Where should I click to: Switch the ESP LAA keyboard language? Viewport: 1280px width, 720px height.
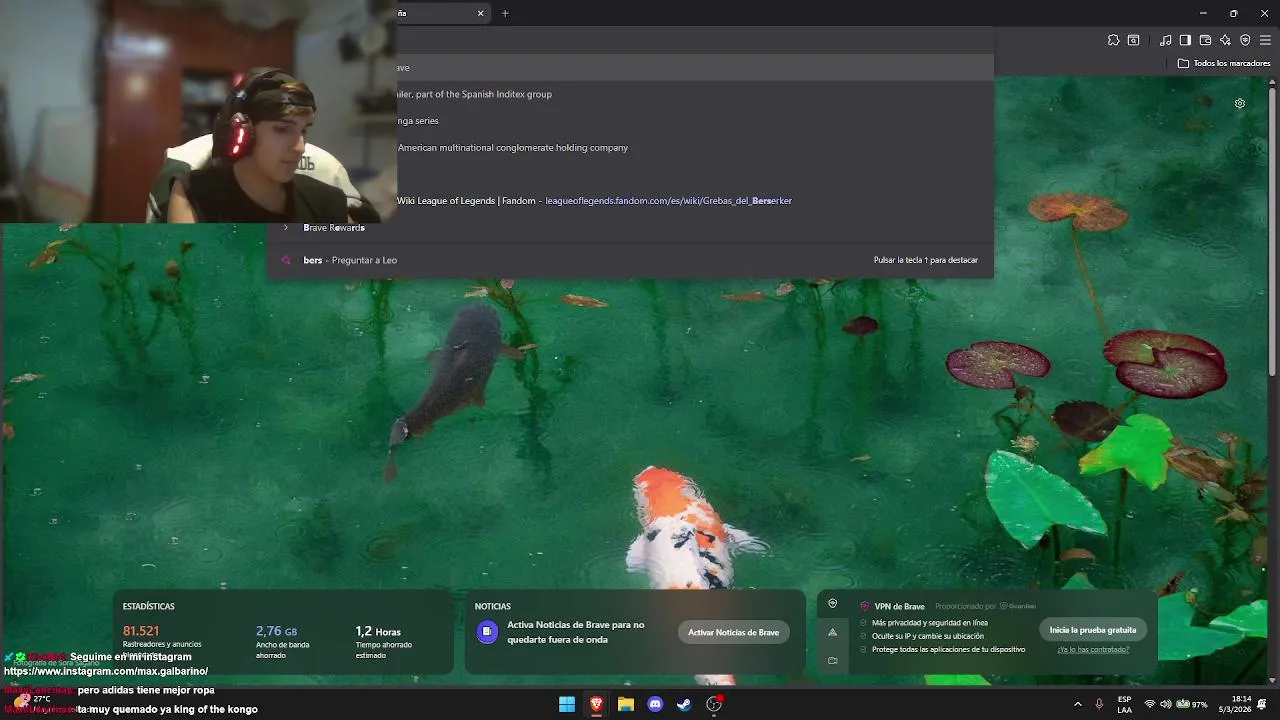point(1125,704)
